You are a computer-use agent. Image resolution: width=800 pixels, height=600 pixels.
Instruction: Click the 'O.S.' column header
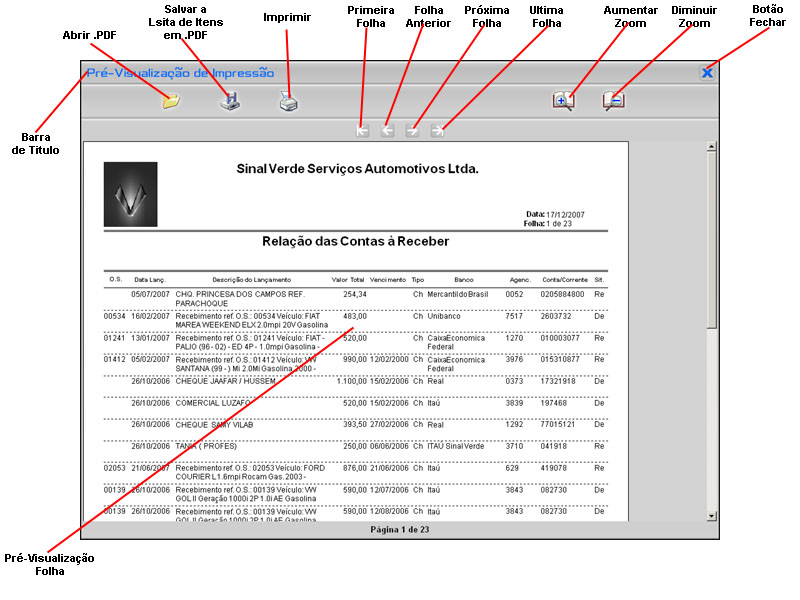116,280
